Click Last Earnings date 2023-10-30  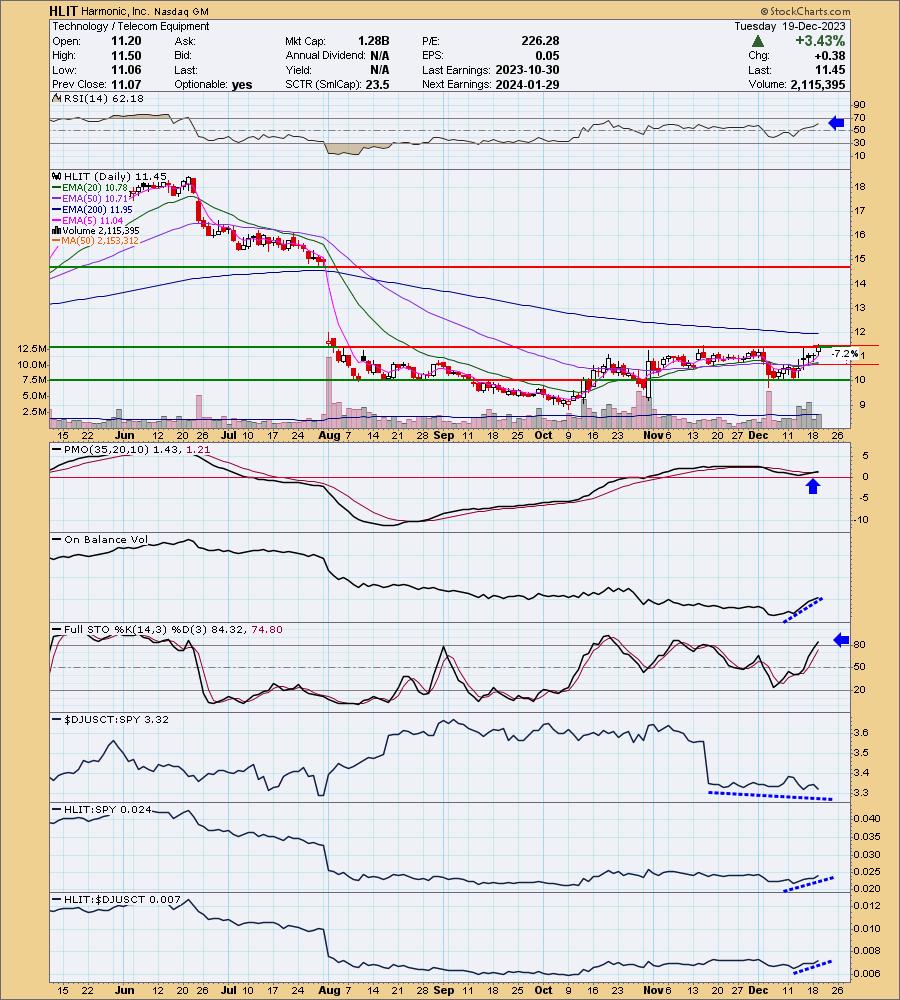coord(527,70)
